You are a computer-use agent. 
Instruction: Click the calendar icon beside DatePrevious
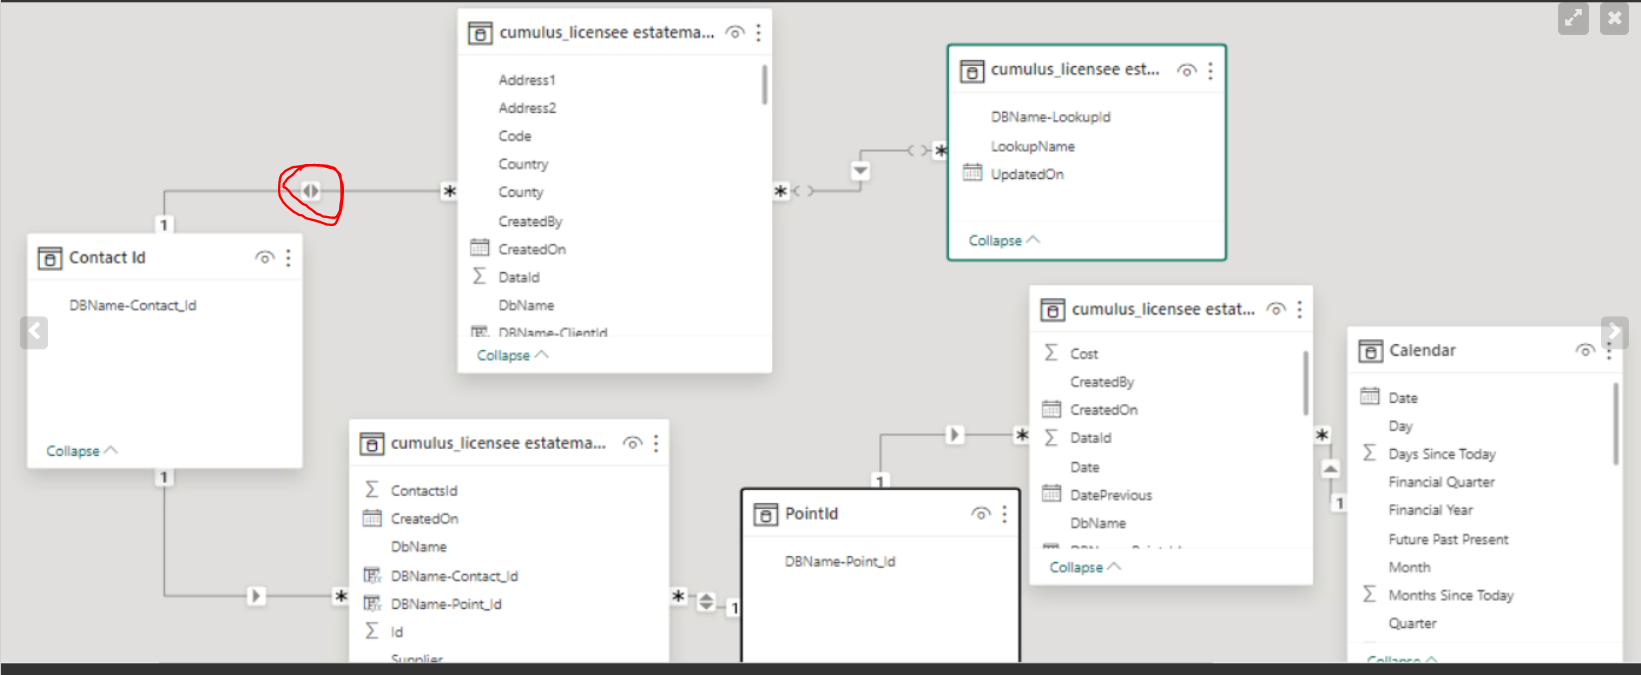pyautogui.click(x=1052, y=494)
